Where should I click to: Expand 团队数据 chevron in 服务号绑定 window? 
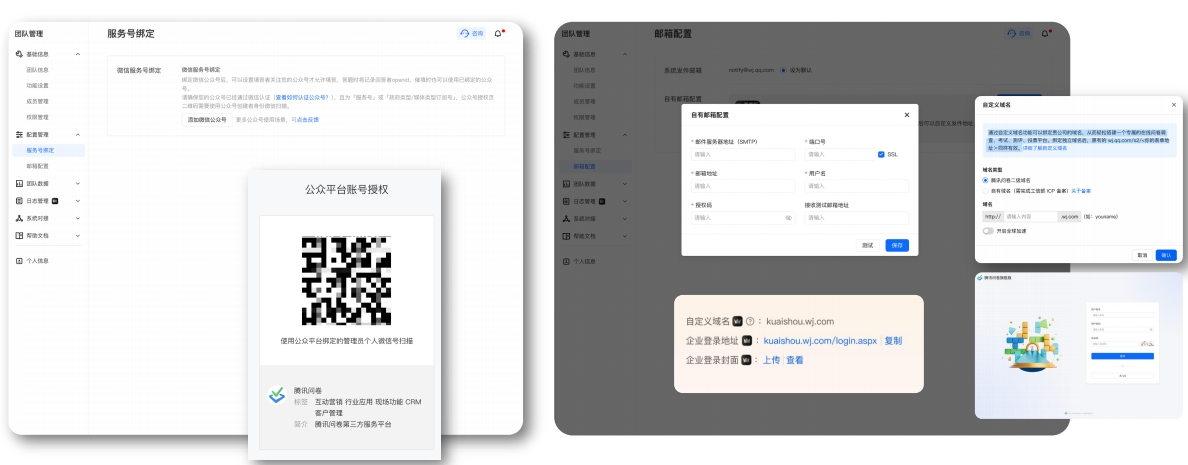[77, 183]
